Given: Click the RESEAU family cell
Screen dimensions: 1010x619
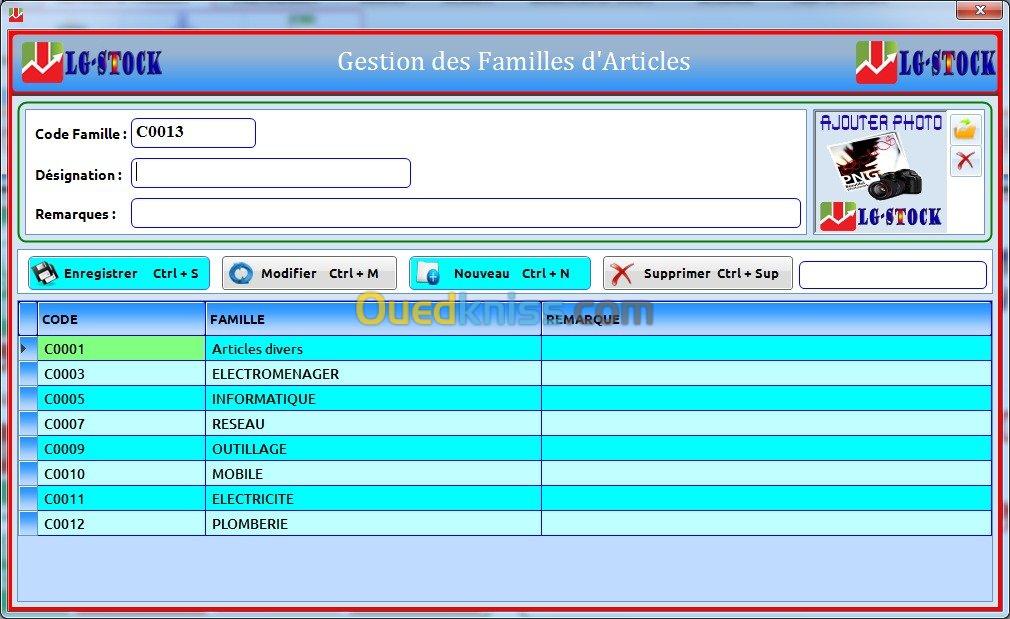Looking at the screenshot, I should [373, 424].
